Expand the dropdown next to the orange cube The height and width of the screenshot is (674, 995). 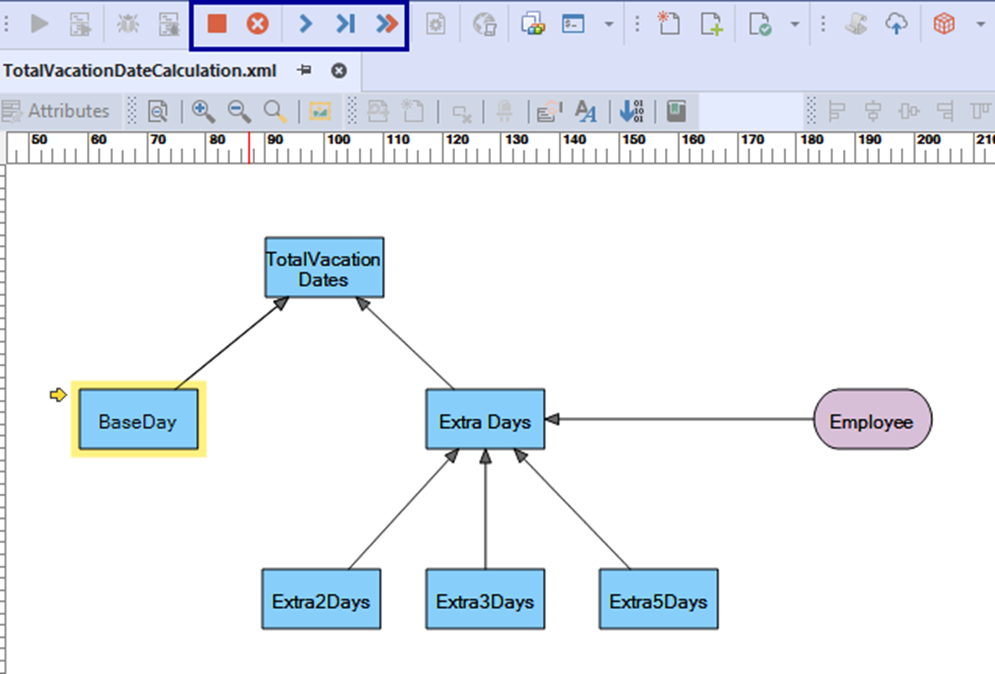coord(980,25)
